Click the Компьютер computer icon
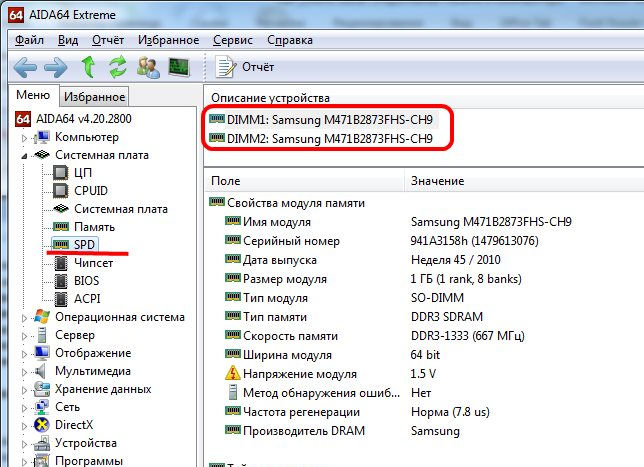The height and width of the screenshot is (467, 644). [x=42, y=137]
